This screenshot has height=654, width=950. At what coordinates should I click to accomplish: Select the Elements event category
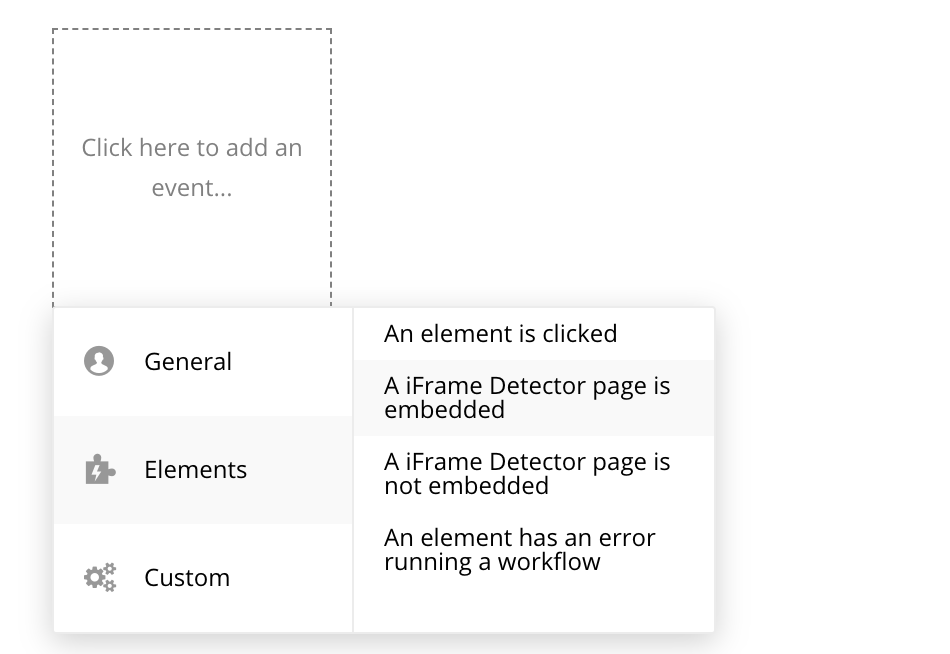coord(203,470)
